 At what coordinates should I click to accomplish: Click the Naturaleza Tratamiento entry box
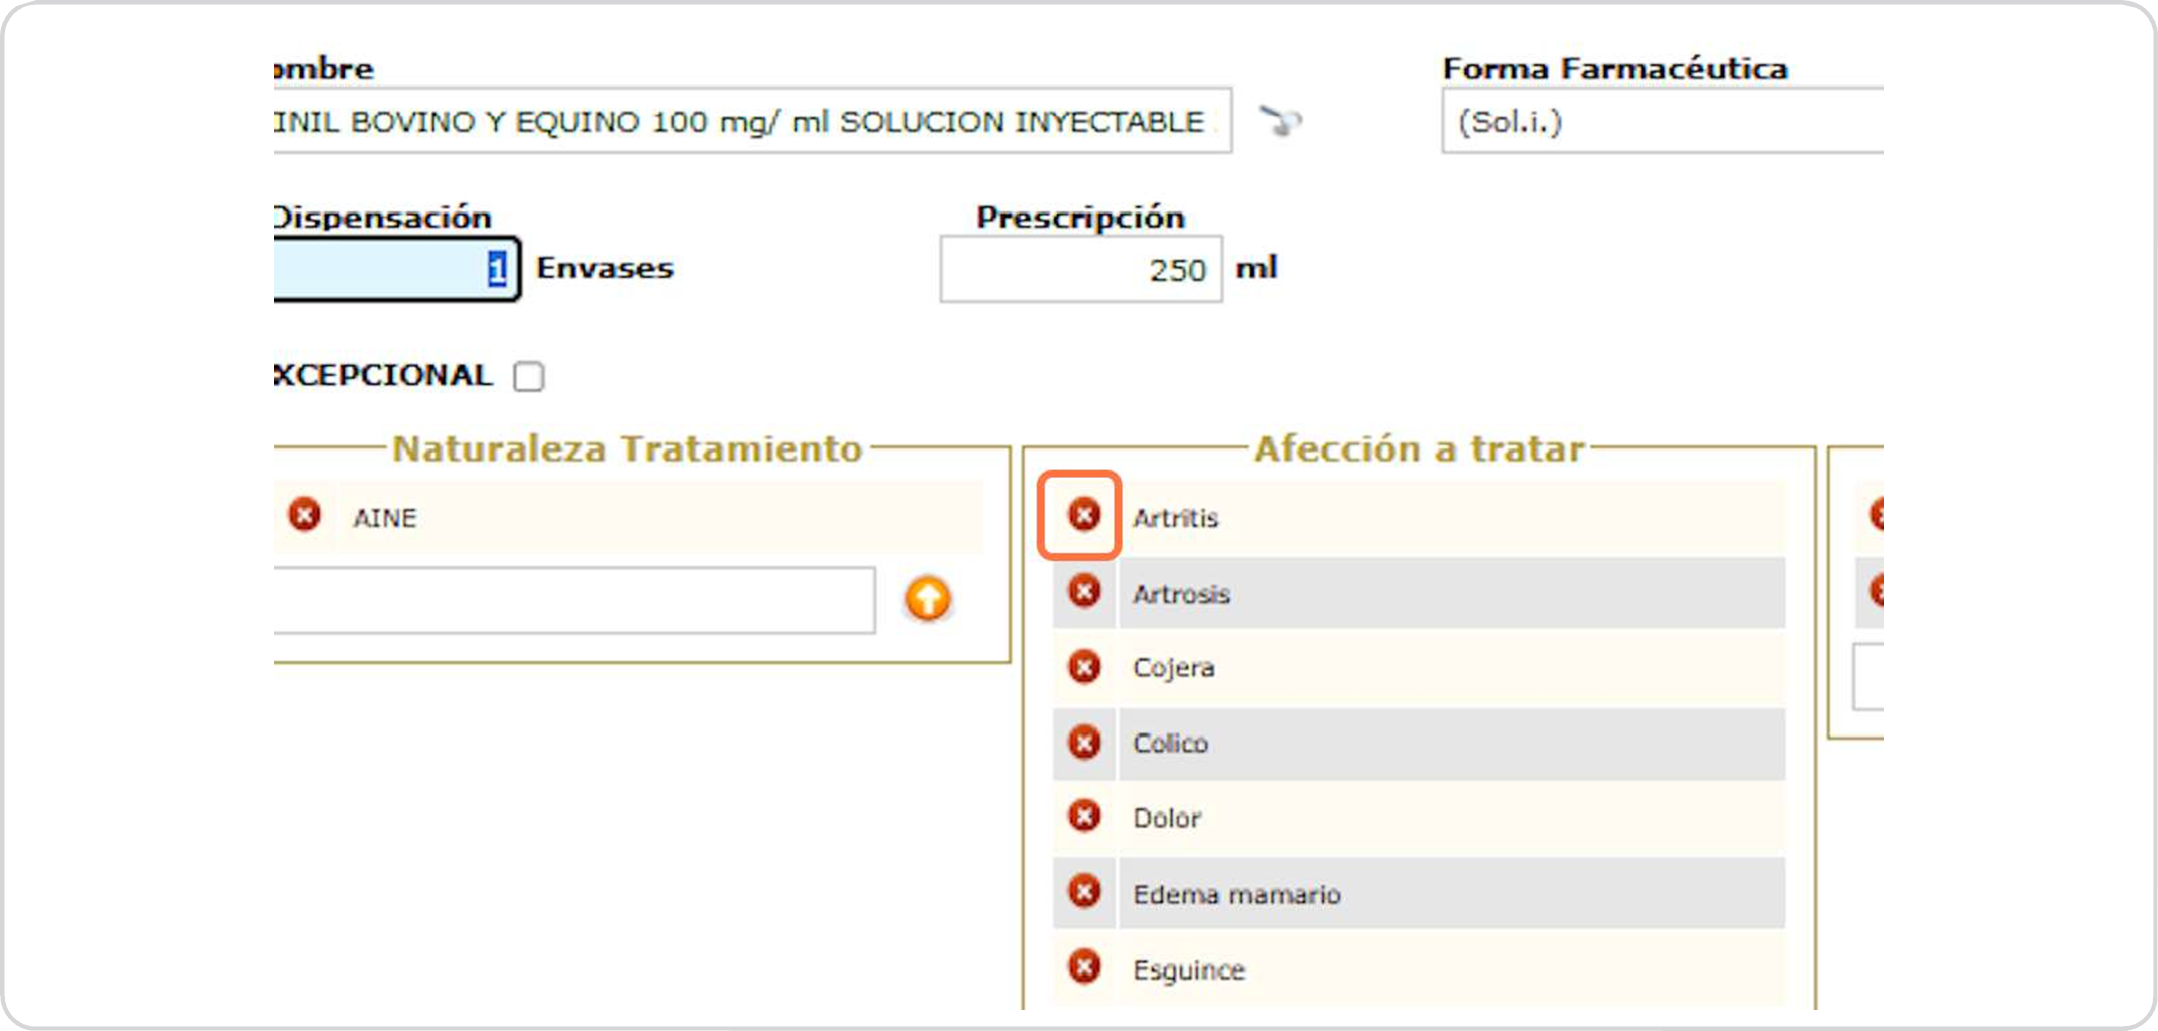573,600
